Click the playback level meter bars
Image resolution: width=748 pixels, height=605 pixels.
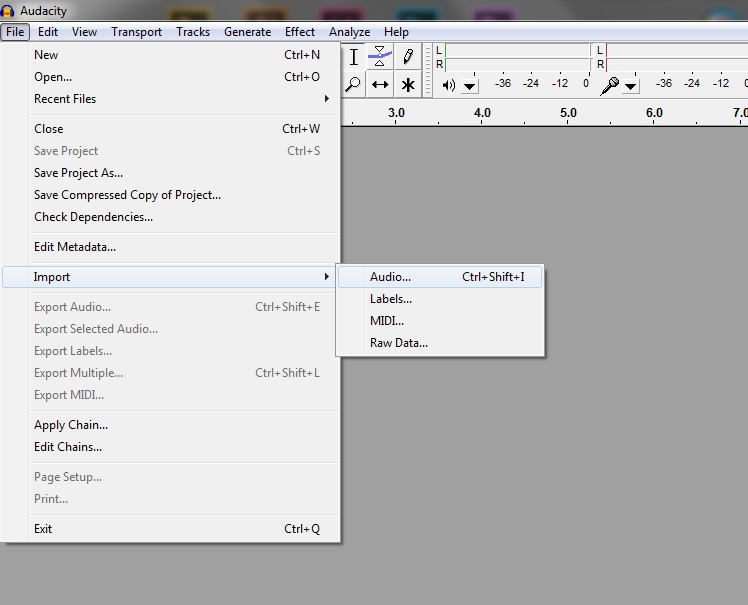coord(517,57)
